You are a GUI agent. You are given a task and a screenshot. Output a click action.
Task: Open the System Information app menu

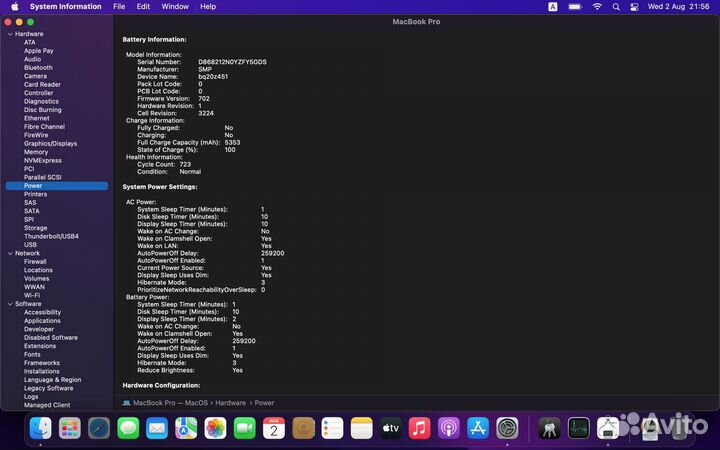tap(66, 6)
